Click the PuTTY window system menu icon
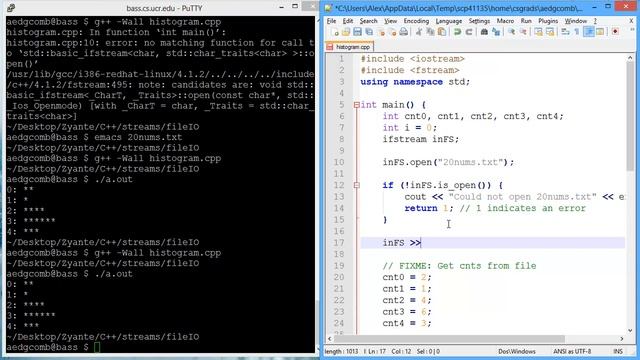 pos(11,8)
